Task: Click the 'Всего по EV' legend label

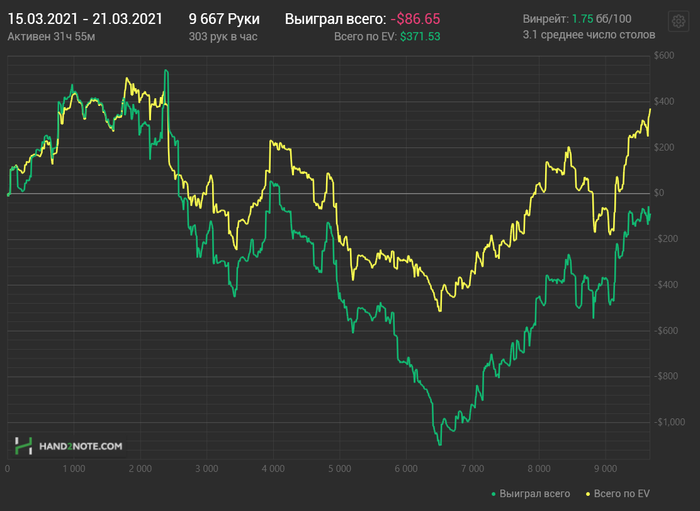Action: tap(621, 494)
